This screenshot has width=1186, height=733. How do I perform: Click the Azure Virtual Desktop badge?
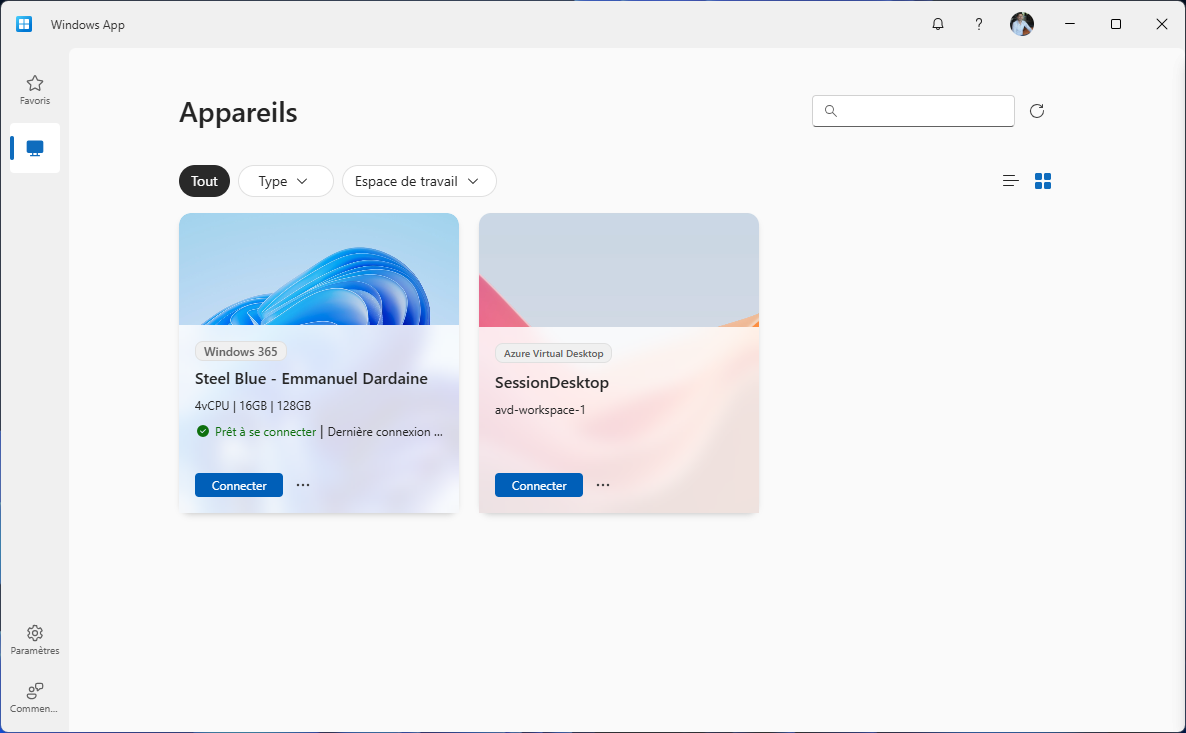[554, 353]
